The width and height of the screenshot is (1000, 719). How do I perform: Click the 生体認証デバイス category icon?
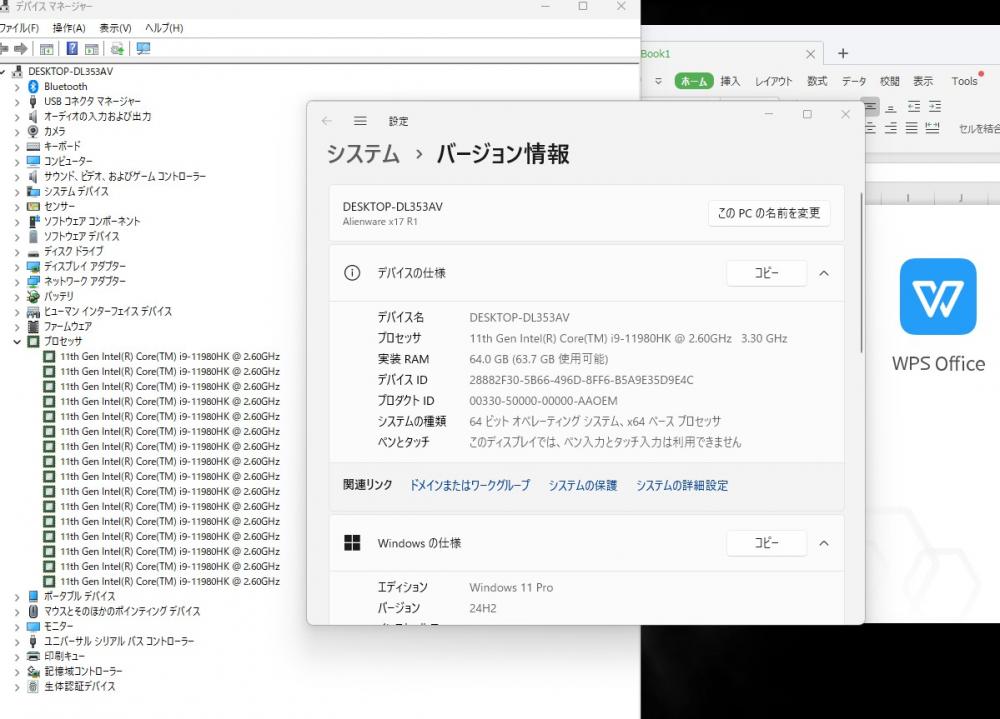[33, 686]
